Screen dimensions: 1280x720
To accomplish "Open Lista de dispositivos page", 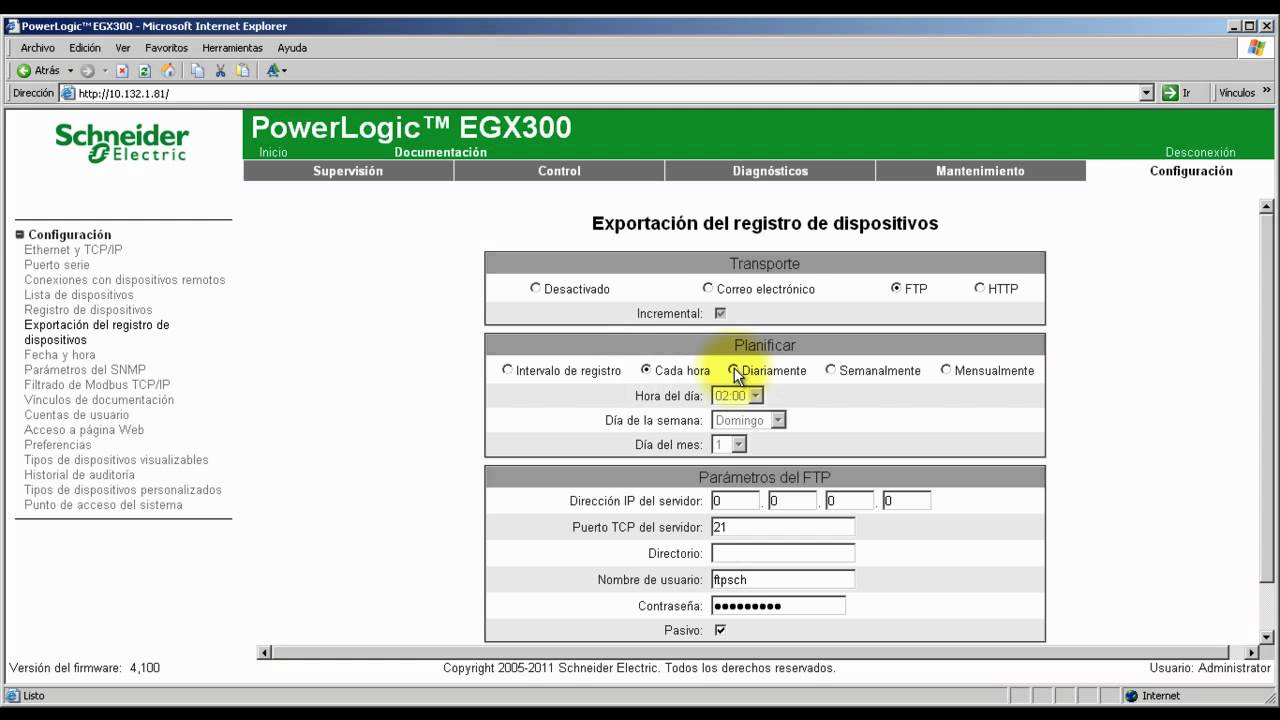I will point(79,295).
